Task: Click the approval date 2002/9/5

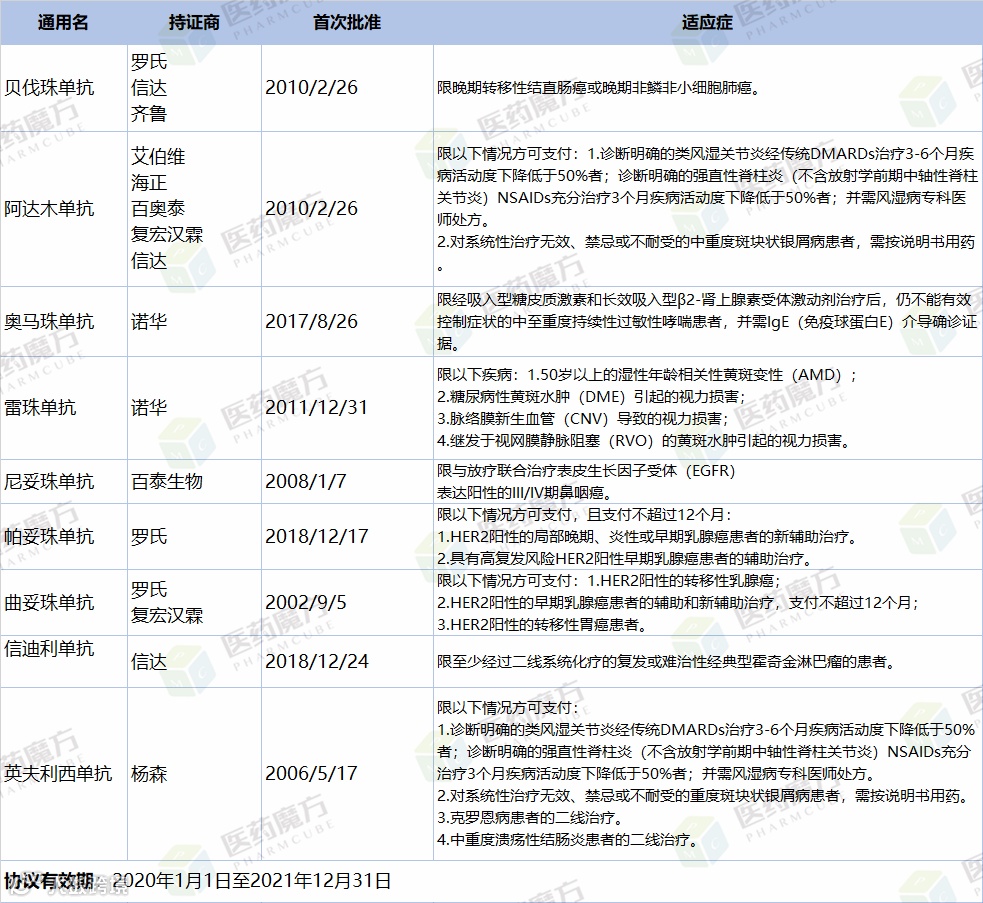Action: tap(305, 602)
